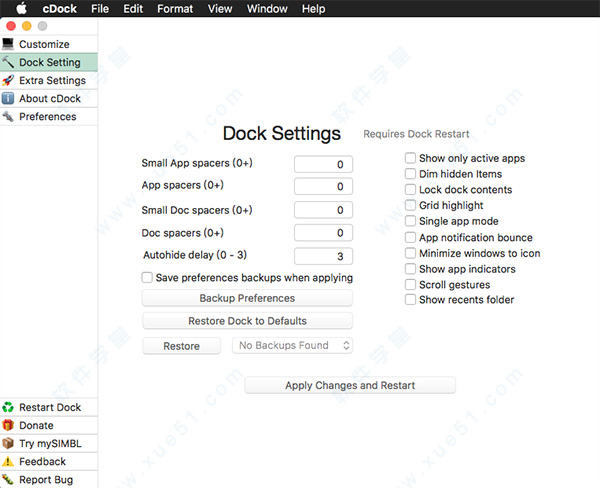Click the "Dock Setting" sidebar label

point(50,62)
